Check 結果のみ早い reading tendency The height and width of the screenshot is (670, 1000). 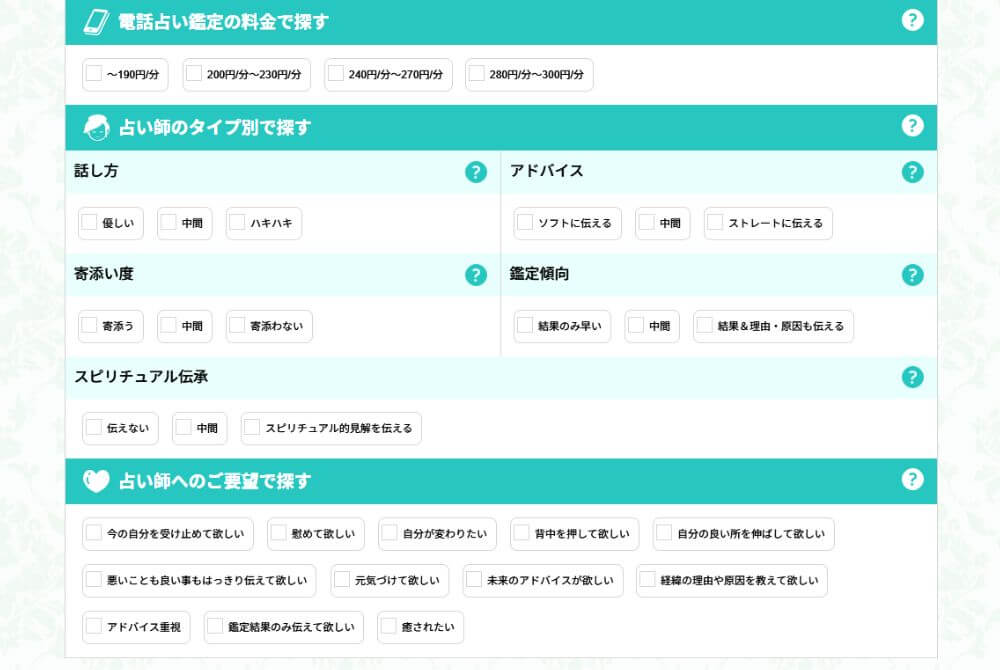pyautogui.click(x=523, y=326)
